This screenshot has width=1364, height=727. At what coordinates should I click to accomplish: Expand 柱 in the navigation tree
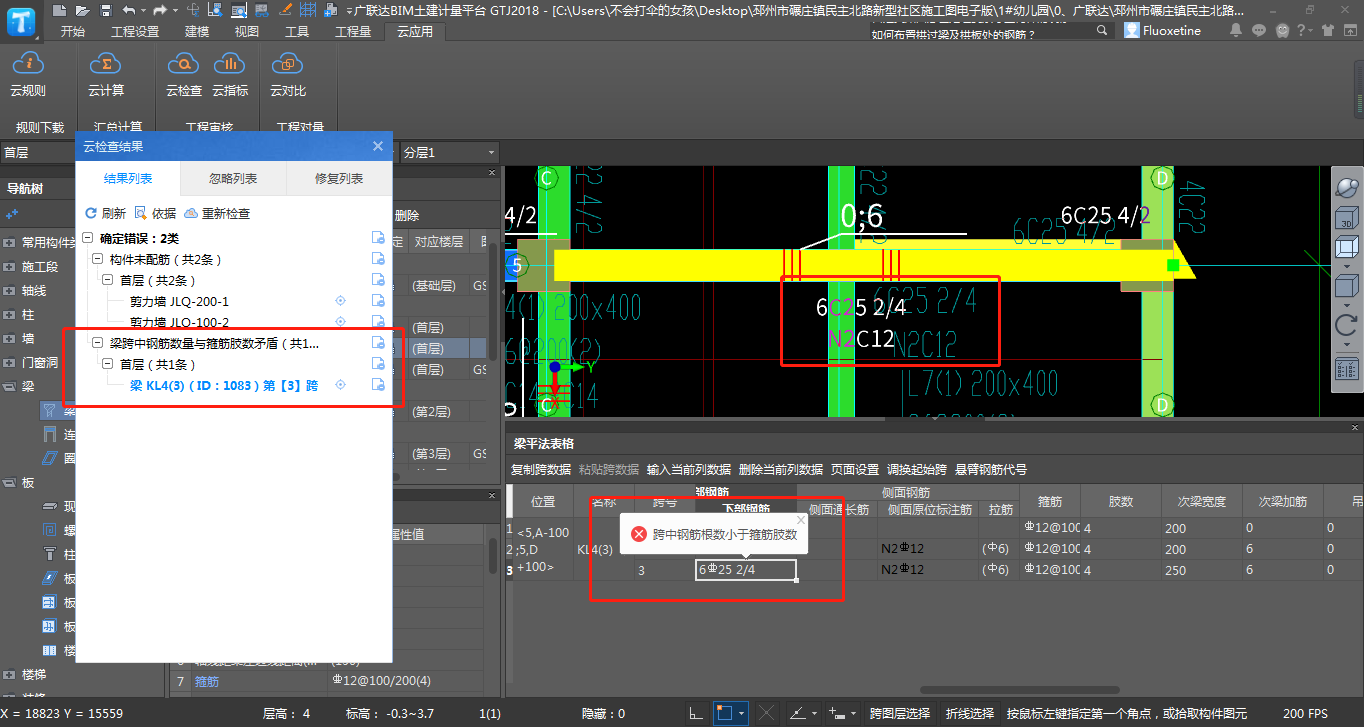coord(9,315)
